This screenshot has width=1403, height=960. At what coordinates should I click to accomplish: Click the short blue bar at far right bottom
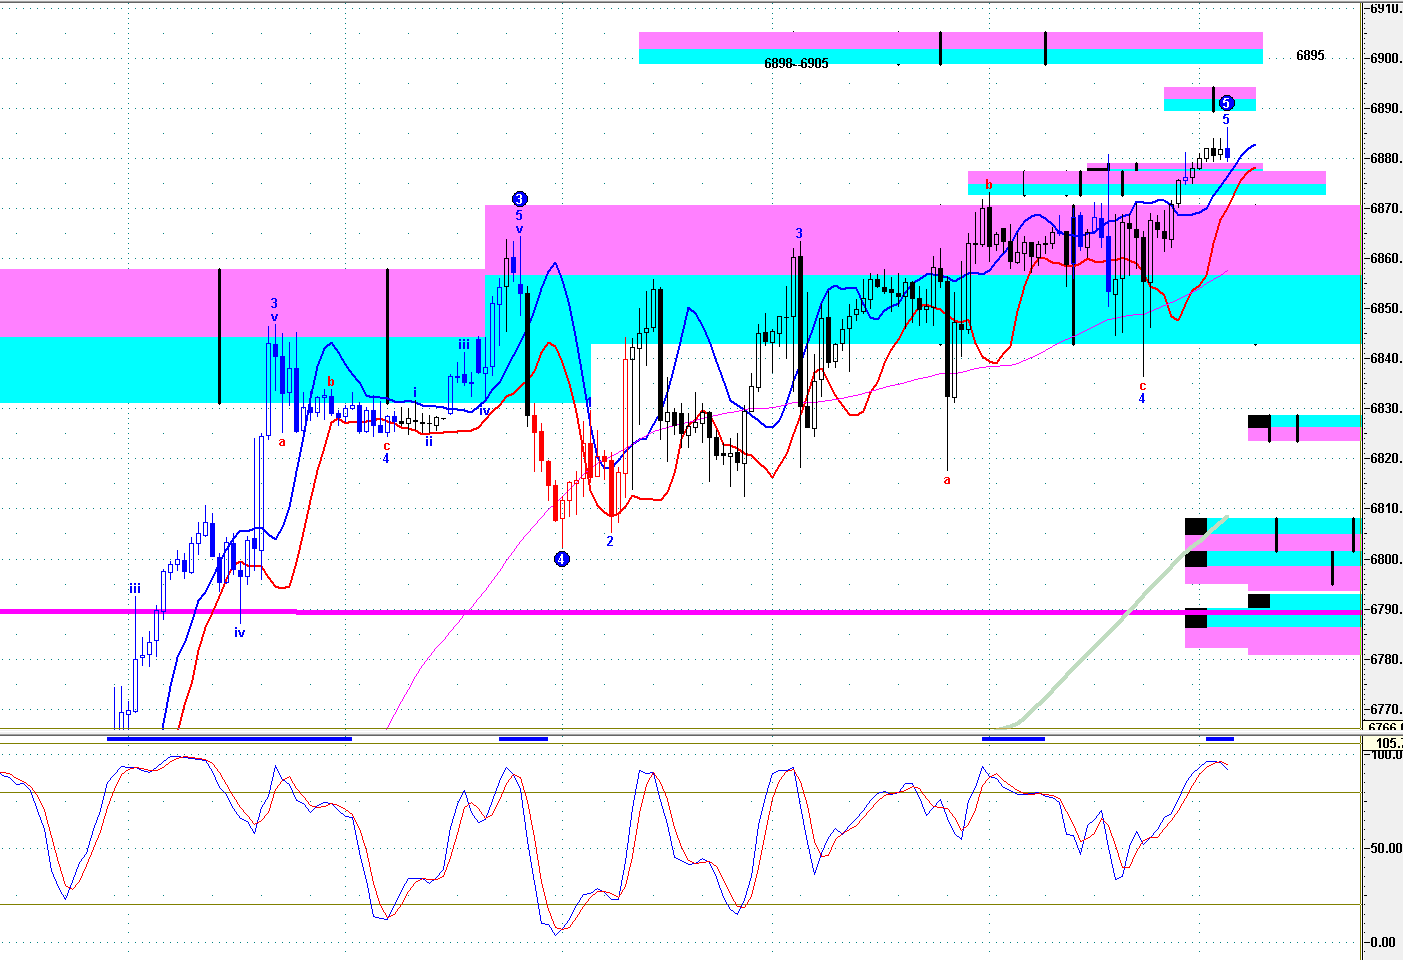coord(1220,739)
